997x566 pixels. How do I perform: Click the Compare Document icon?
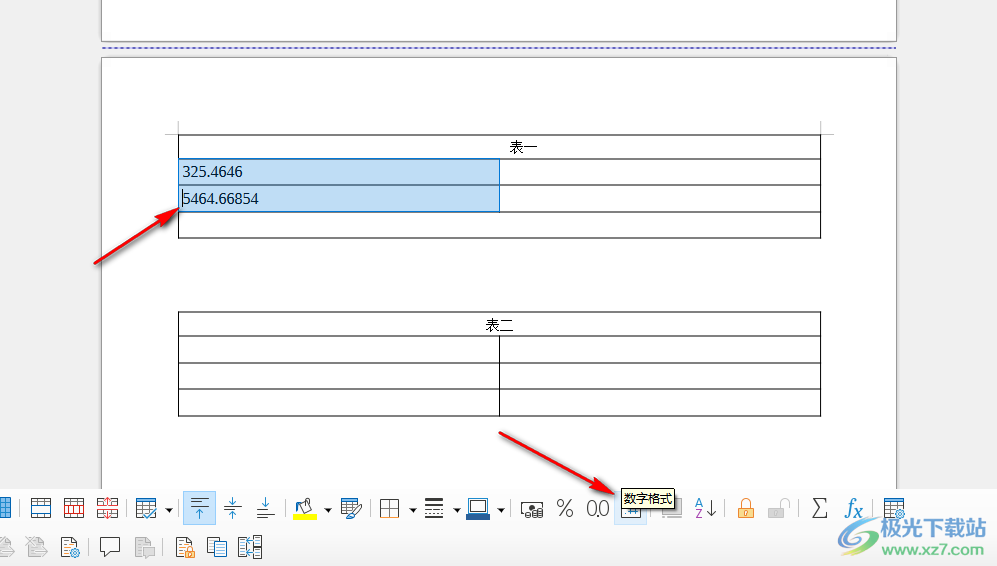[217, 547]
